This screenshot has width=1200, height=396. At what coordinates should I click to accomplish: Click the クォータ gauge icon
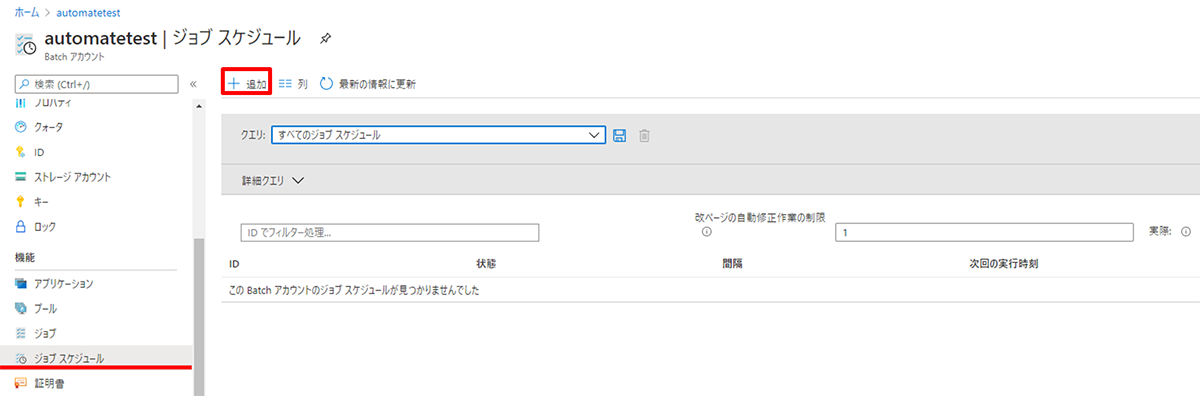(x=21, y=127)
